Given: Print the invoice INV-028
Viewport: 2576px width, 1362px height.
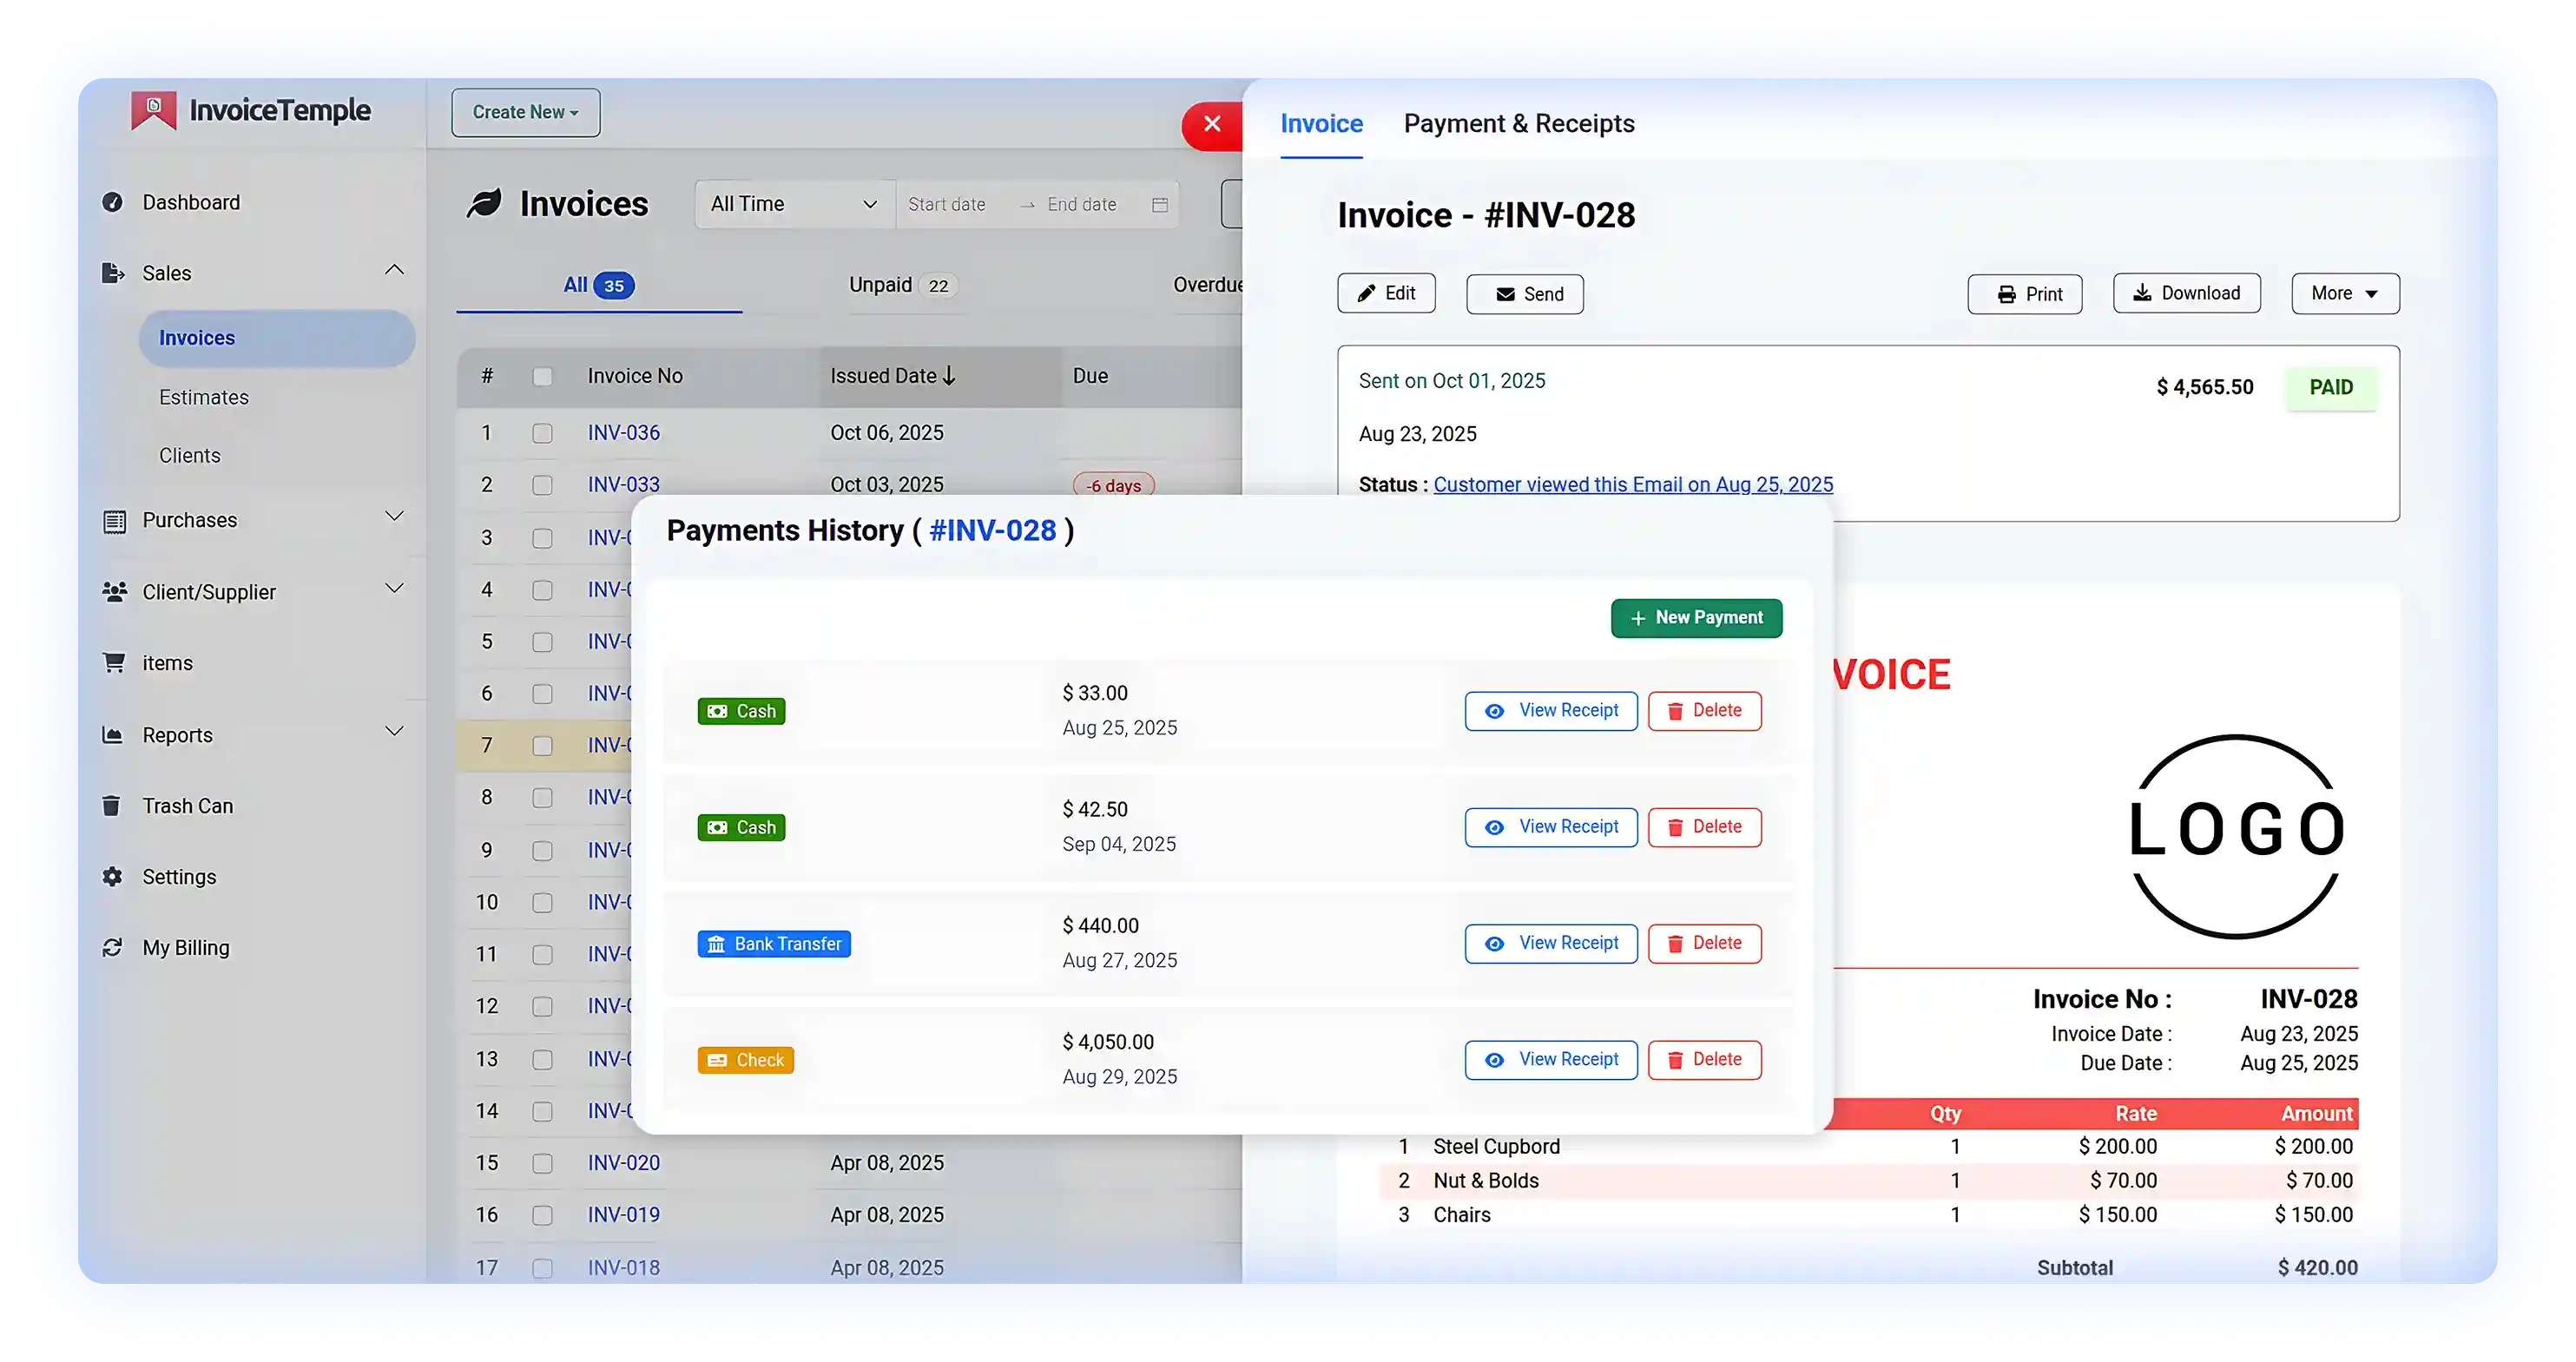Looking at the screenshot, I should tap(2025, 293).
